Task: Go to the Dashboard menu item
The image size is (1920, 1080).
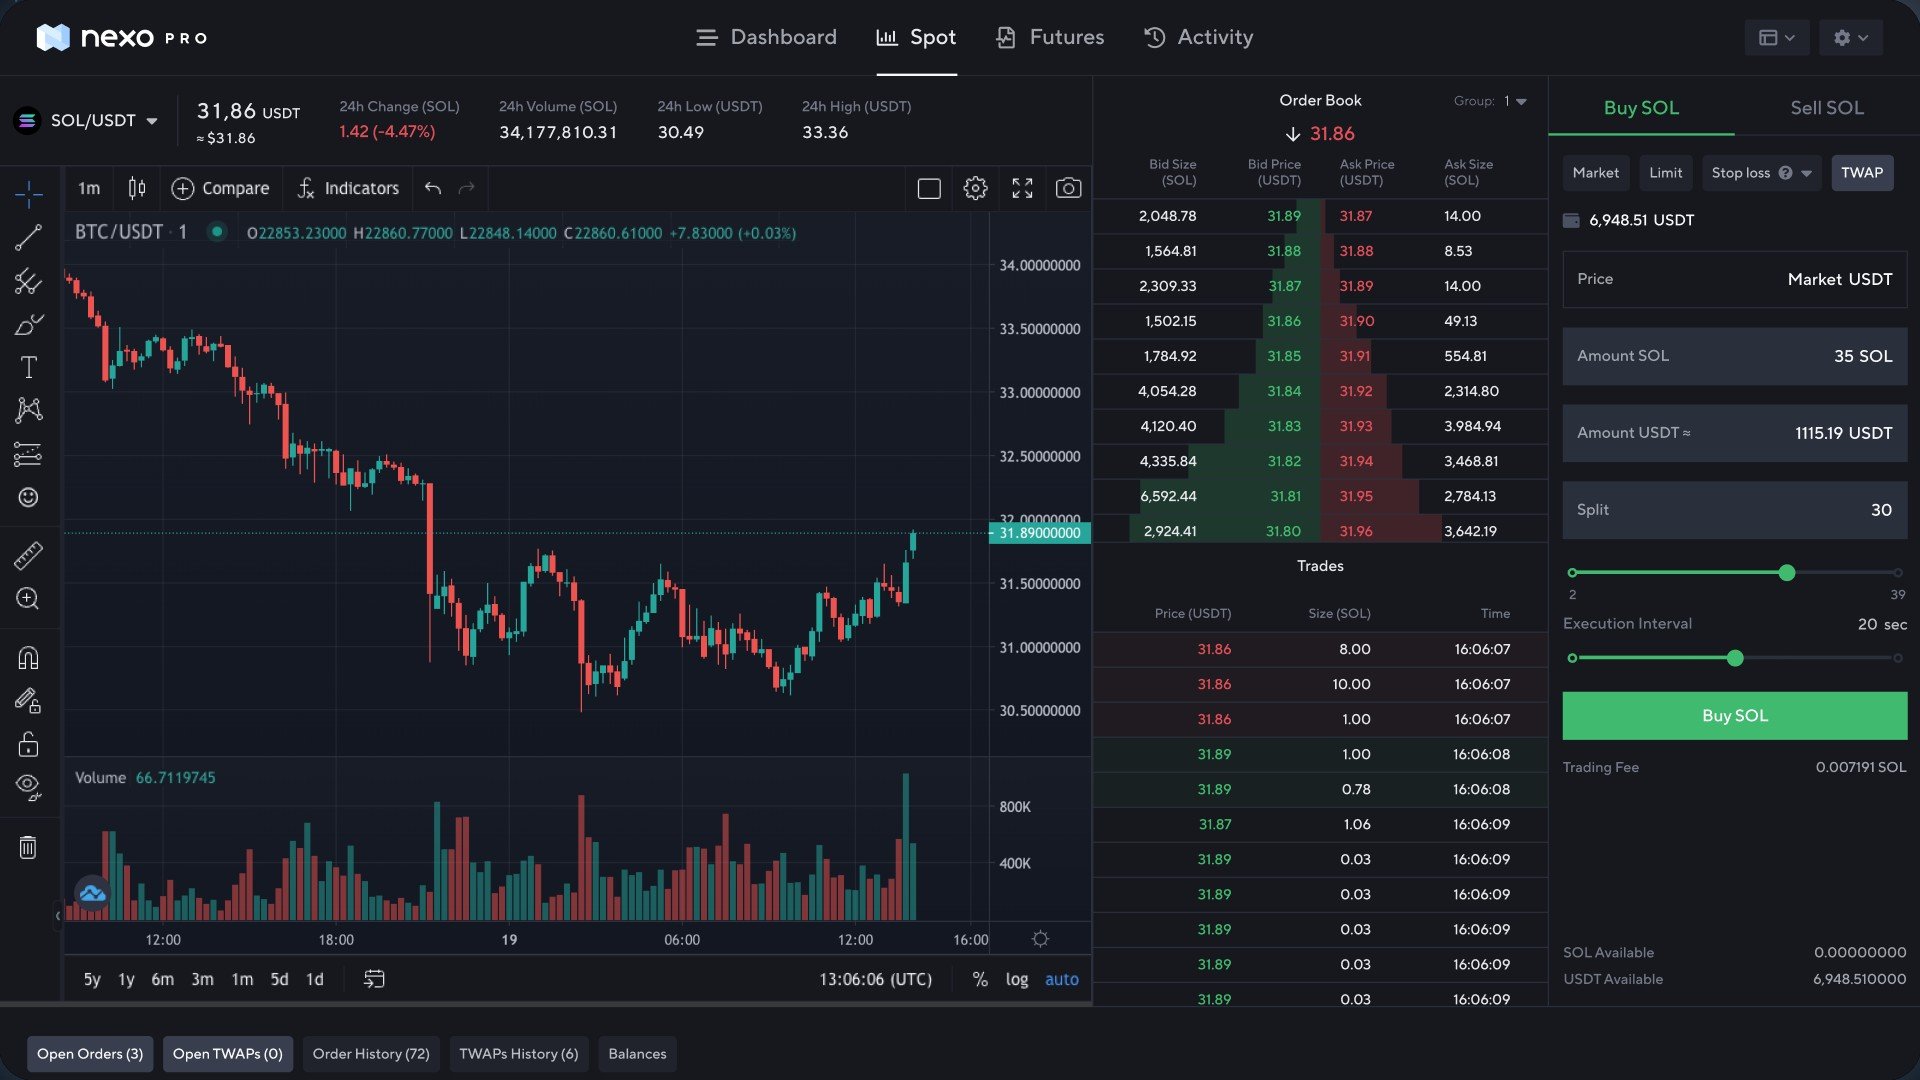Action: pos(766,38)
